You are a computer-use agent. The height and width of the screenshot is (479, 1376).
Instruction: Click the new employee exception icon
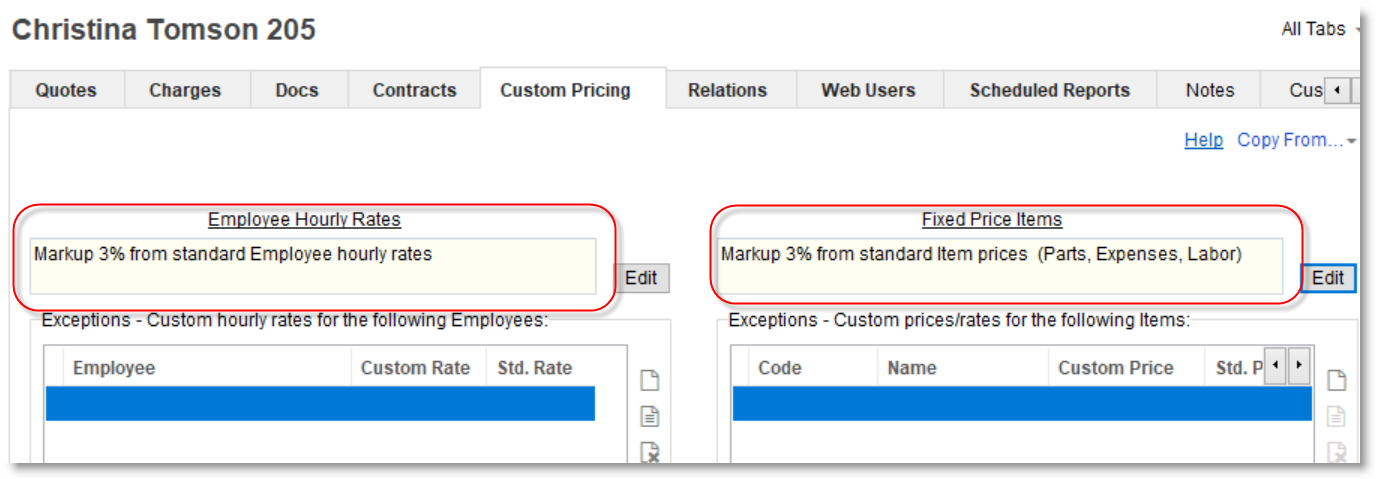(x=650, y=380)
